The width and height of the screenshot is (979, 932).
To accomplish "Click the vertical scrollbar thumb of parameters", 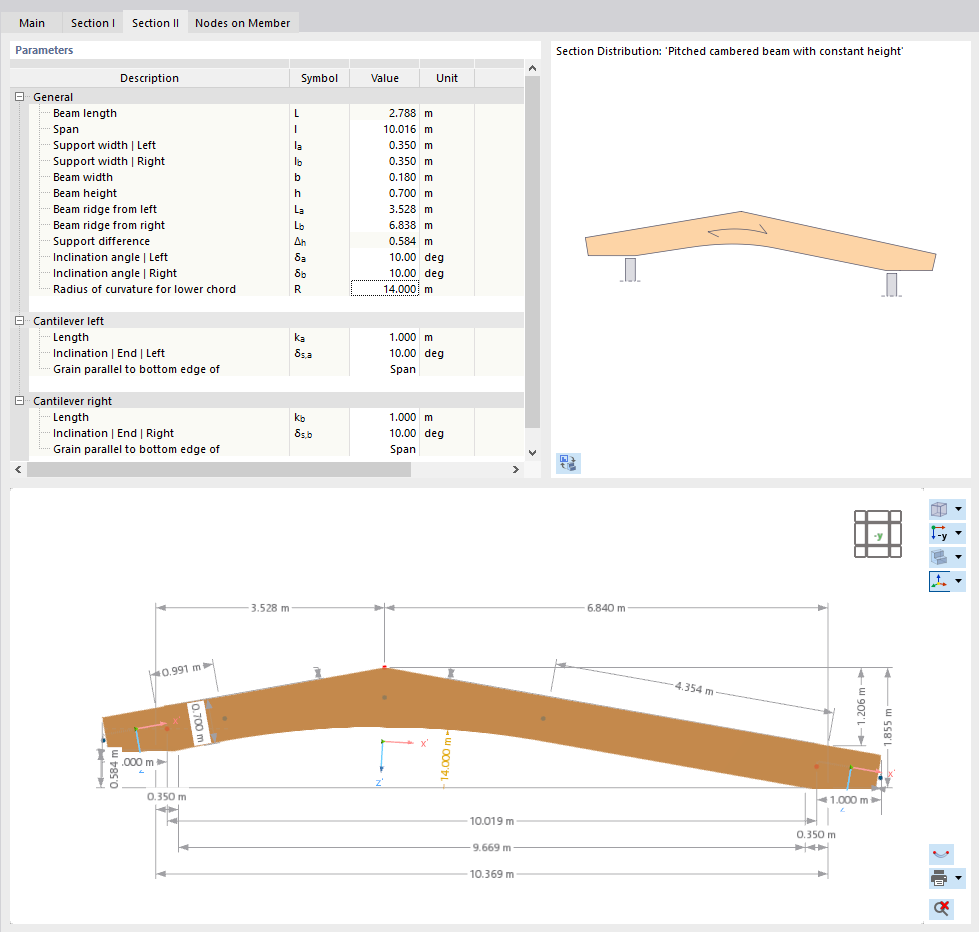I will [533, 252].
